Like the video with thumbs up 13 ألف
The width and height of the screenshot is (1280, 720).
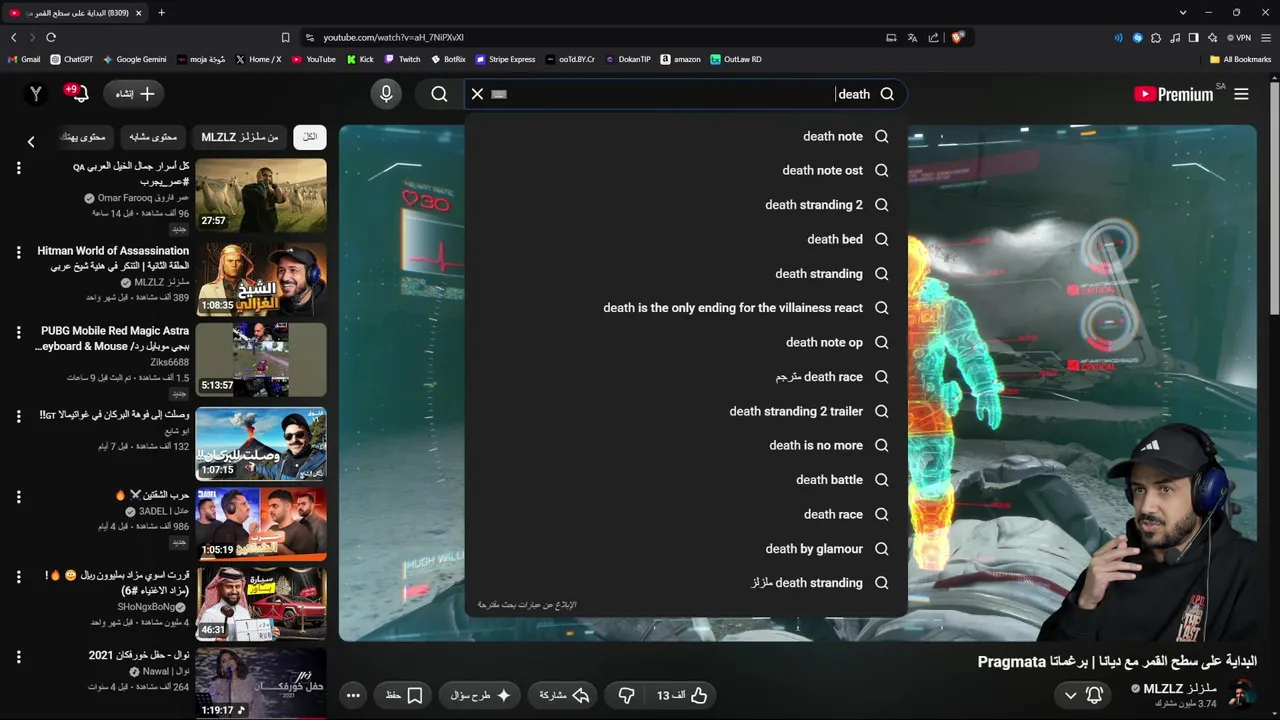point(682,695)
